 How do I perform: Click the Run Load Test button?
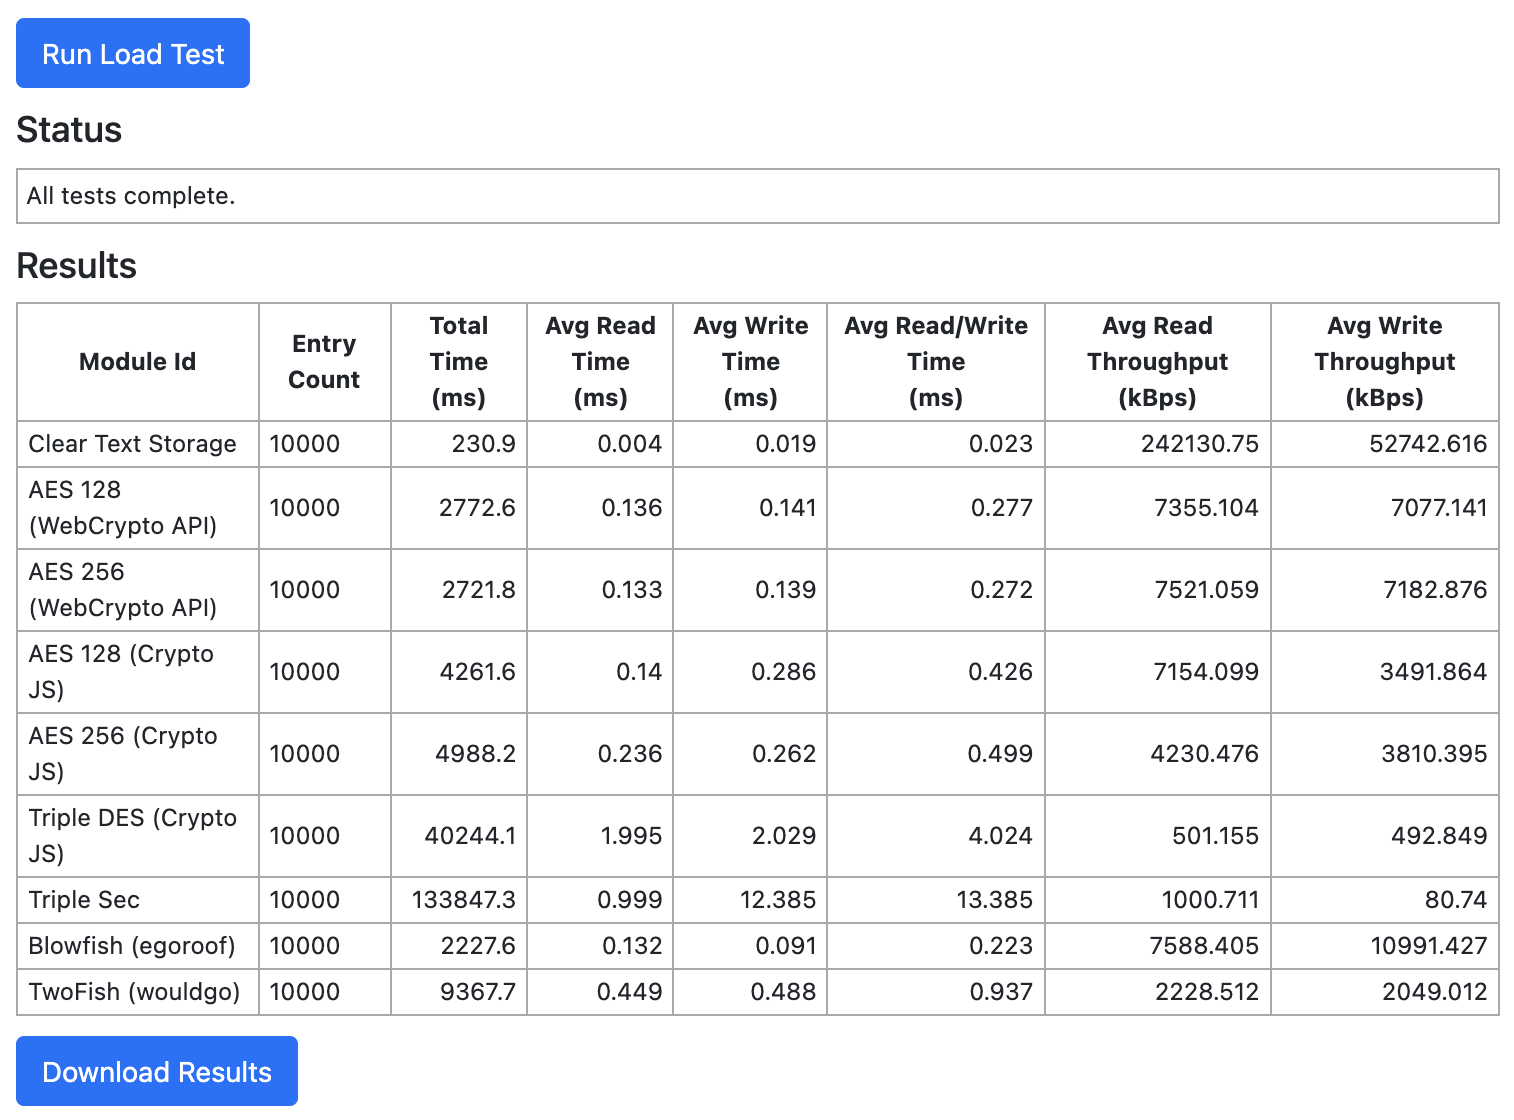(133, 53)
